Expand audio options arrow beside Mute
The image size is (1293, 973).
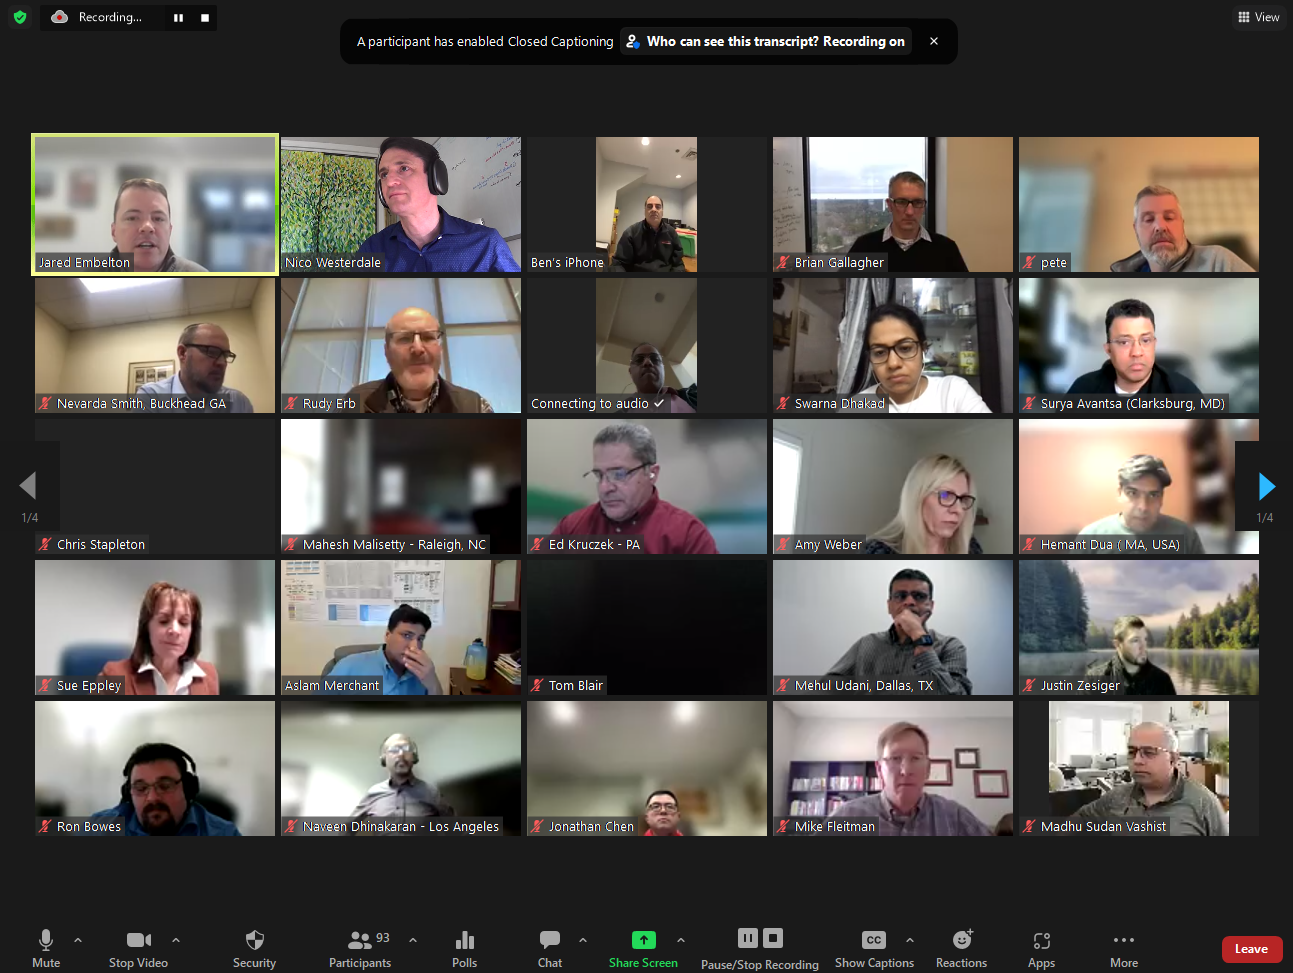(78, 940)
